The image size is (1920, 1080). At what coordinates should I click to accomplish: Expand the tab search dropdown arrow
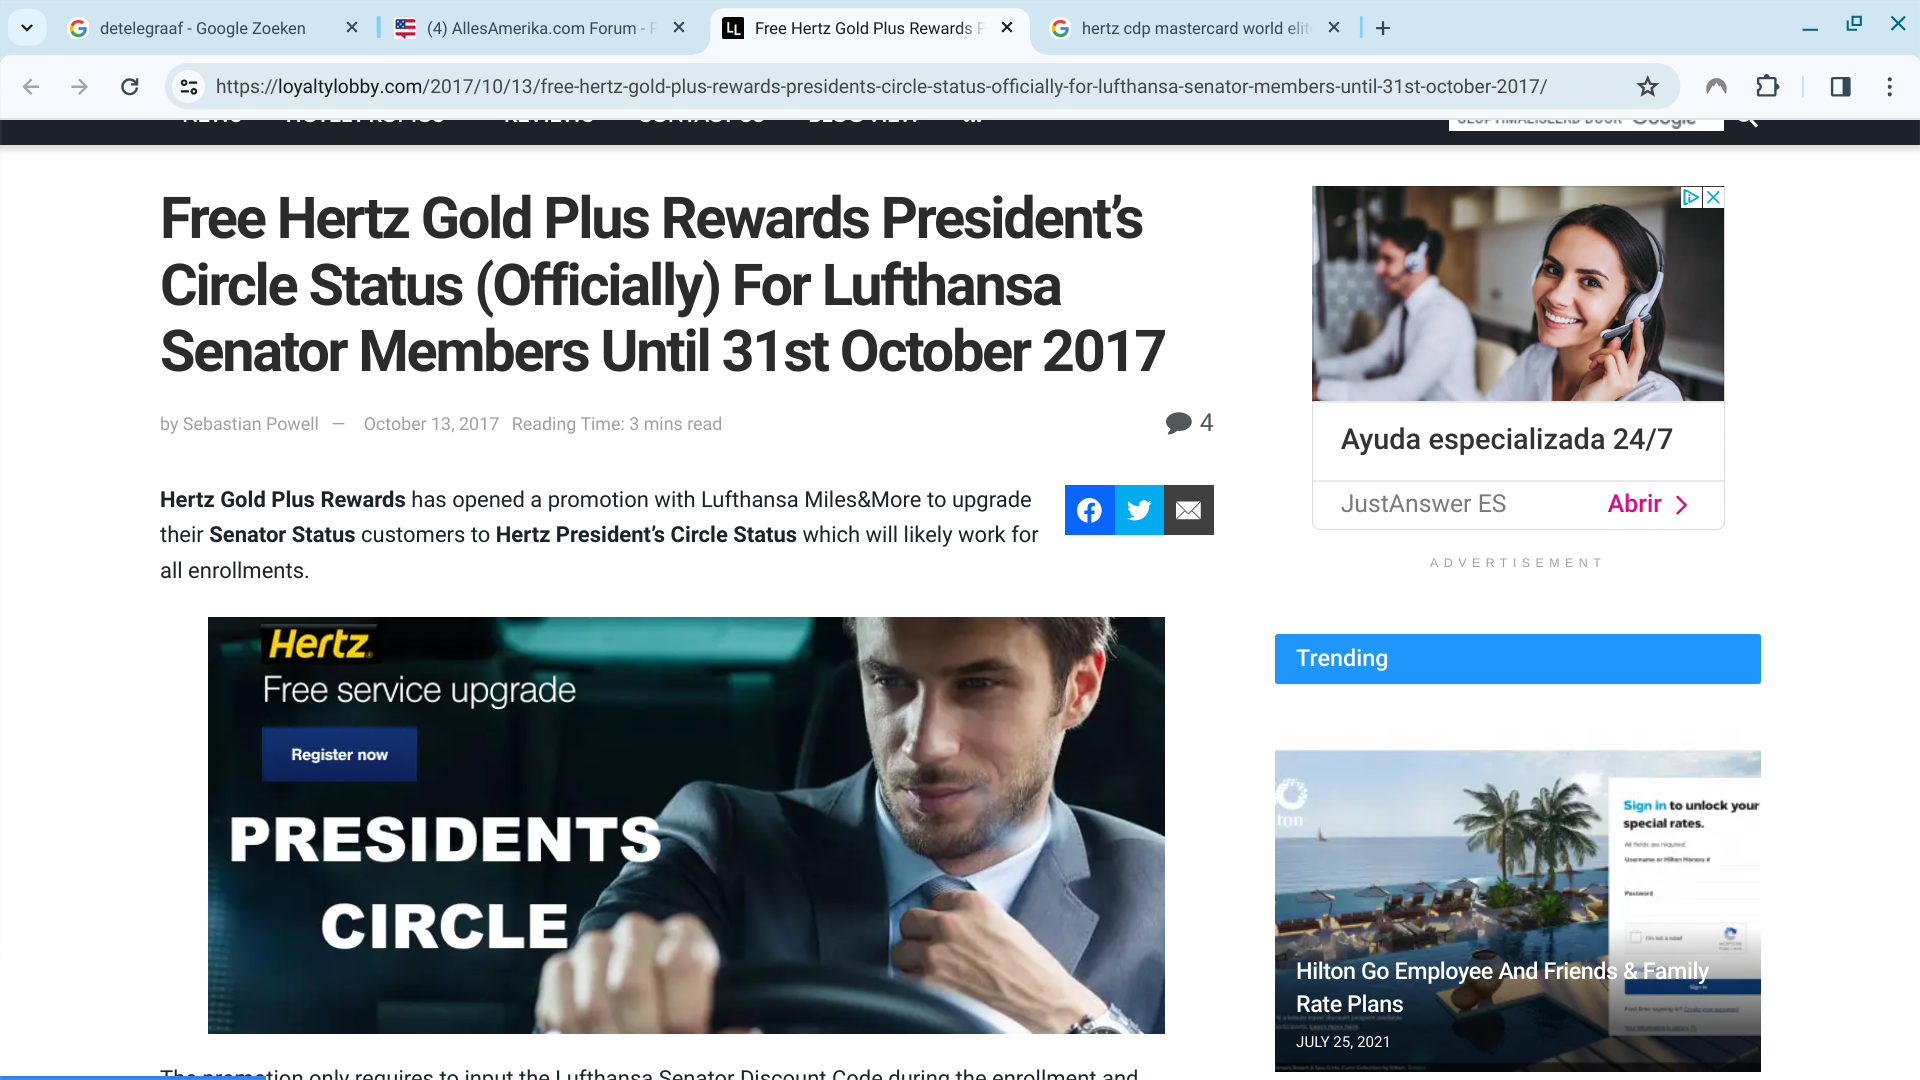tap(27, 28)
